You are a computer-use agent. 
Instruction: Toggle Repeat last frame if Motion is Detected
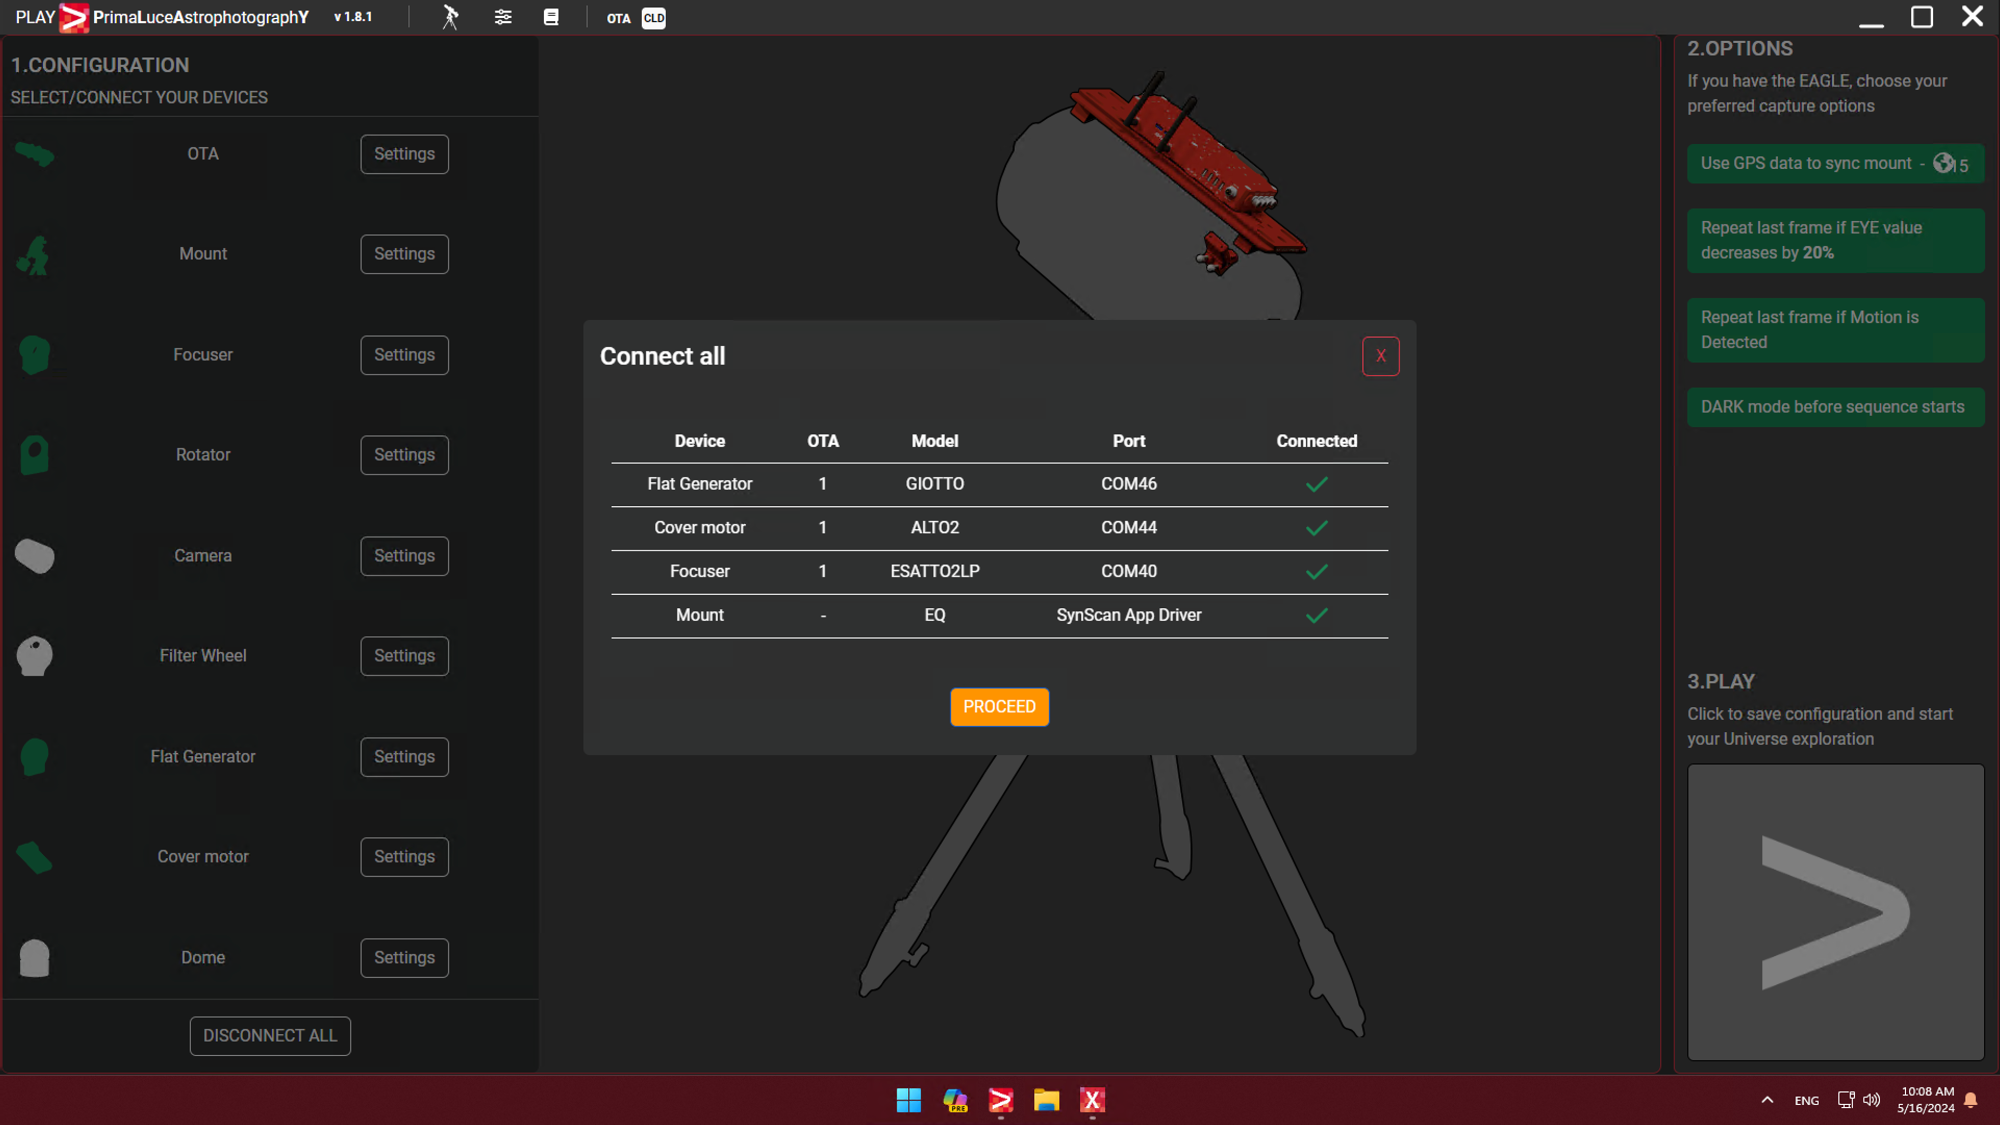click(1835, 330)
